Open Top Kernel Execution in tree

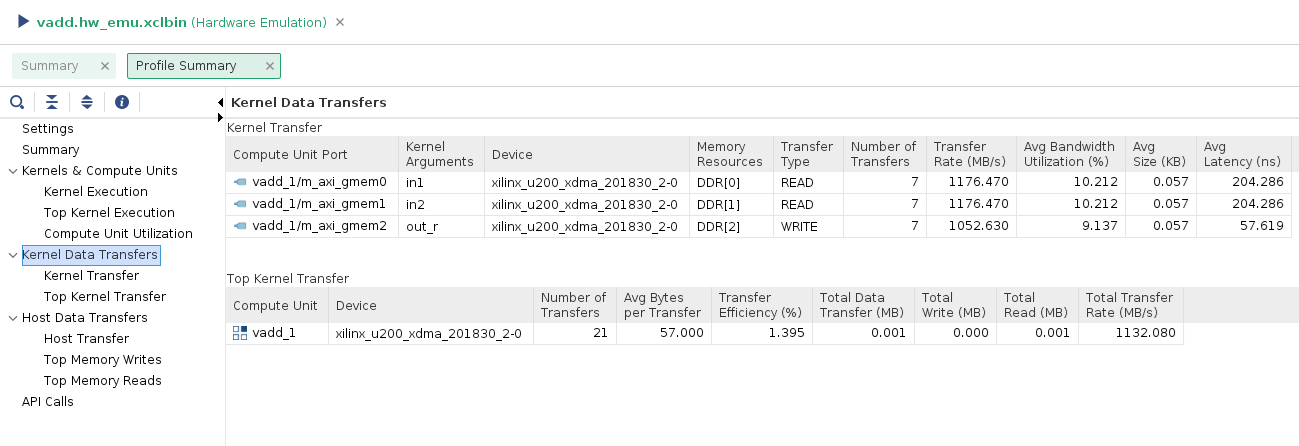click(x=109, y=213)
